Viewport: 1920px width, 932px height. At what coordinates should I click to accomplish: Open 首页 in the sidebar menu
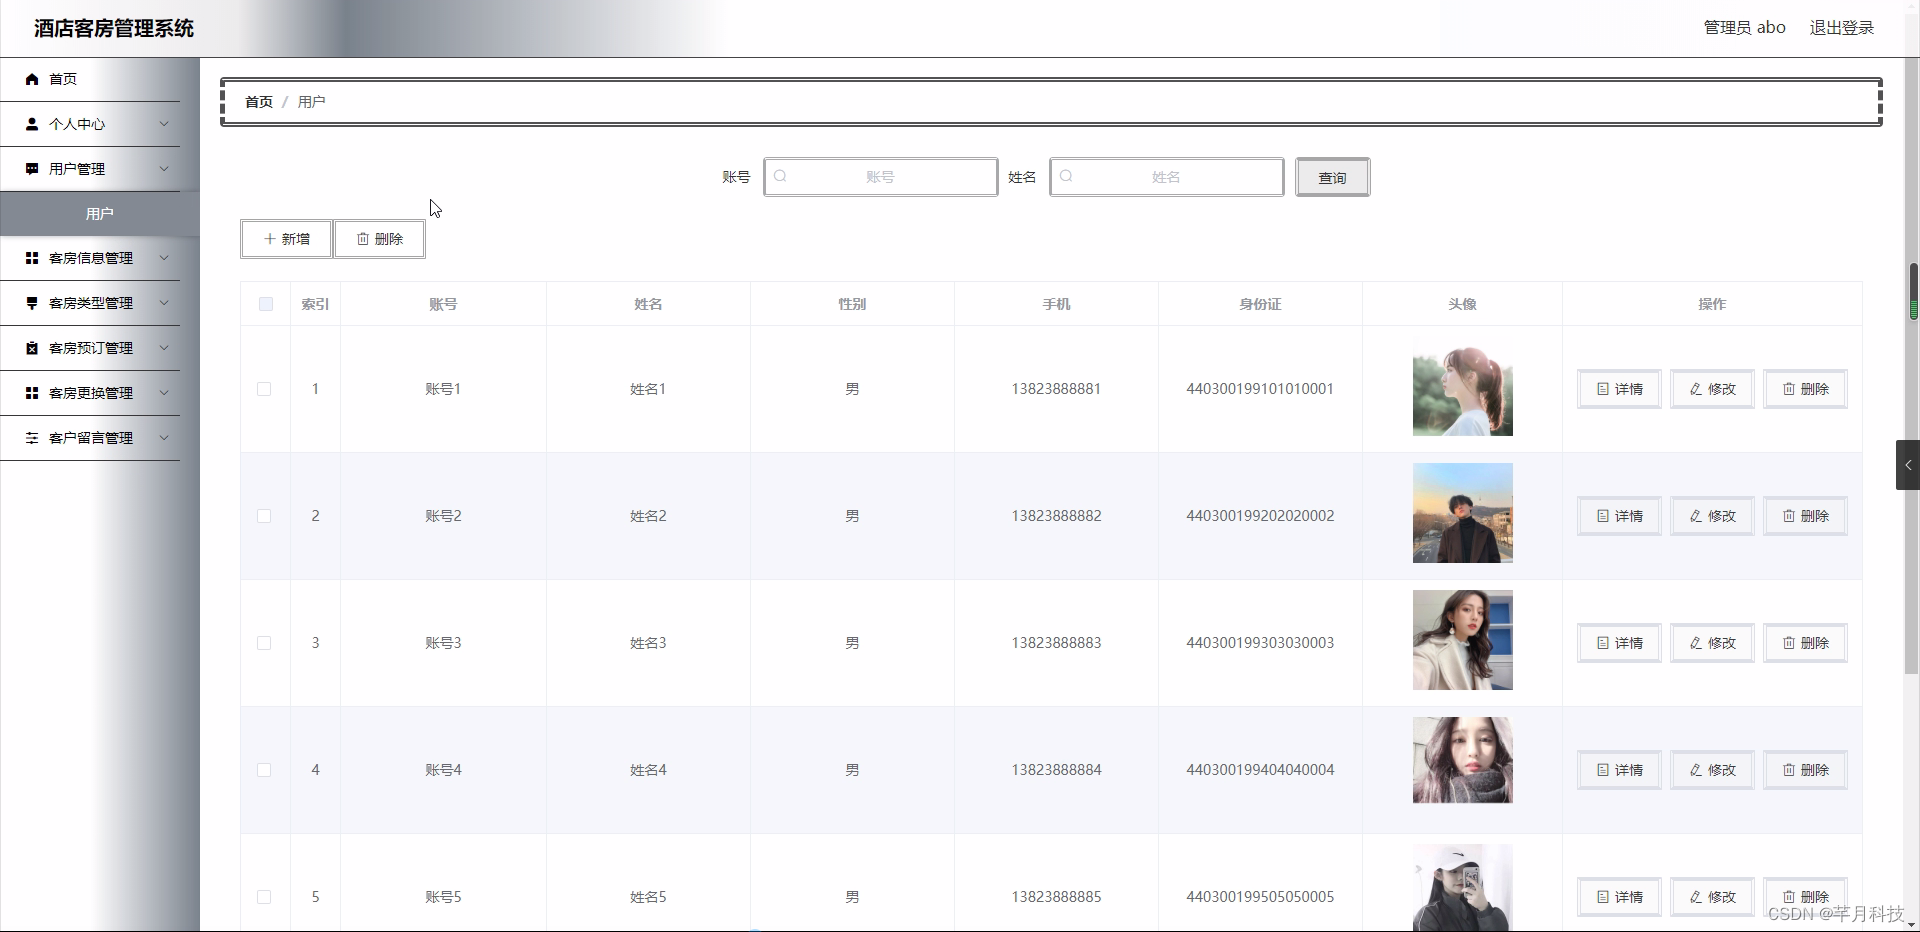(90, 79)
